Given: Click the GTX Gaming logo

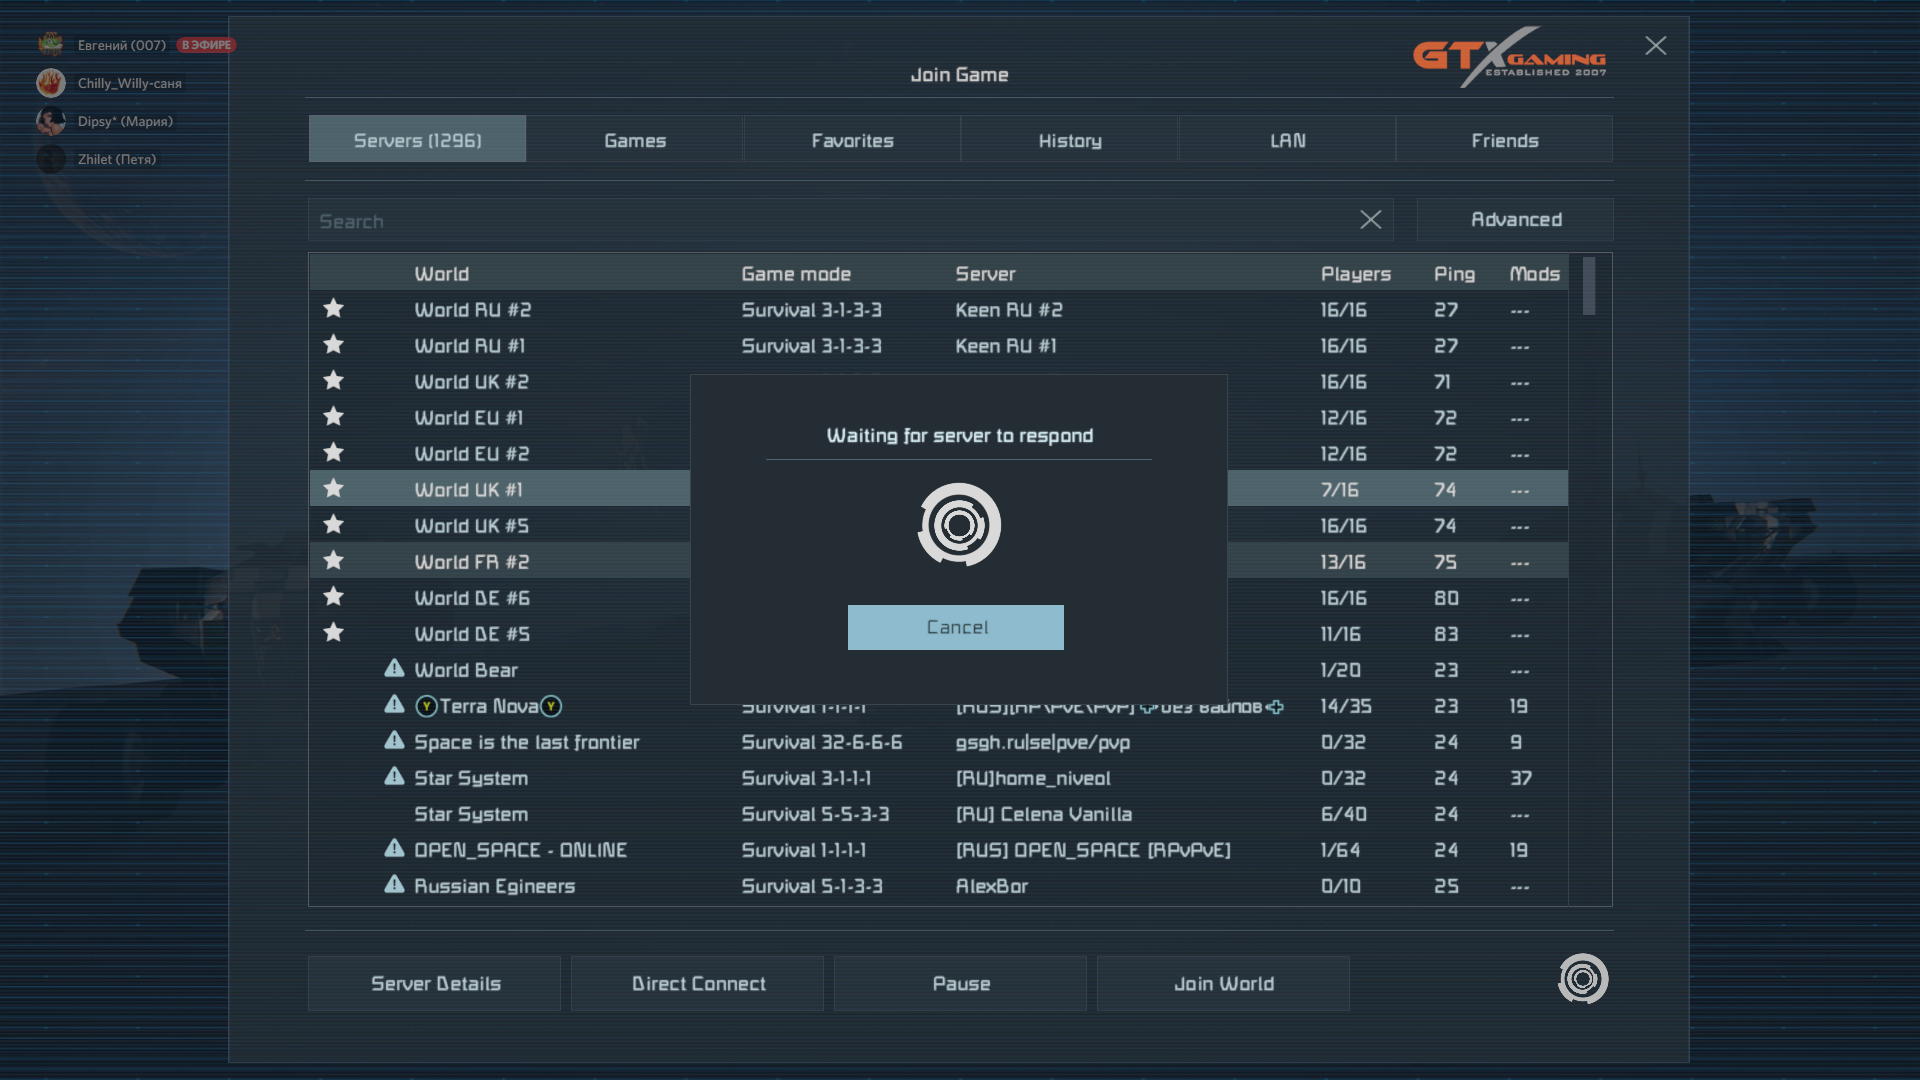Looking at the screenshot, I should [x=1509, y=61].
